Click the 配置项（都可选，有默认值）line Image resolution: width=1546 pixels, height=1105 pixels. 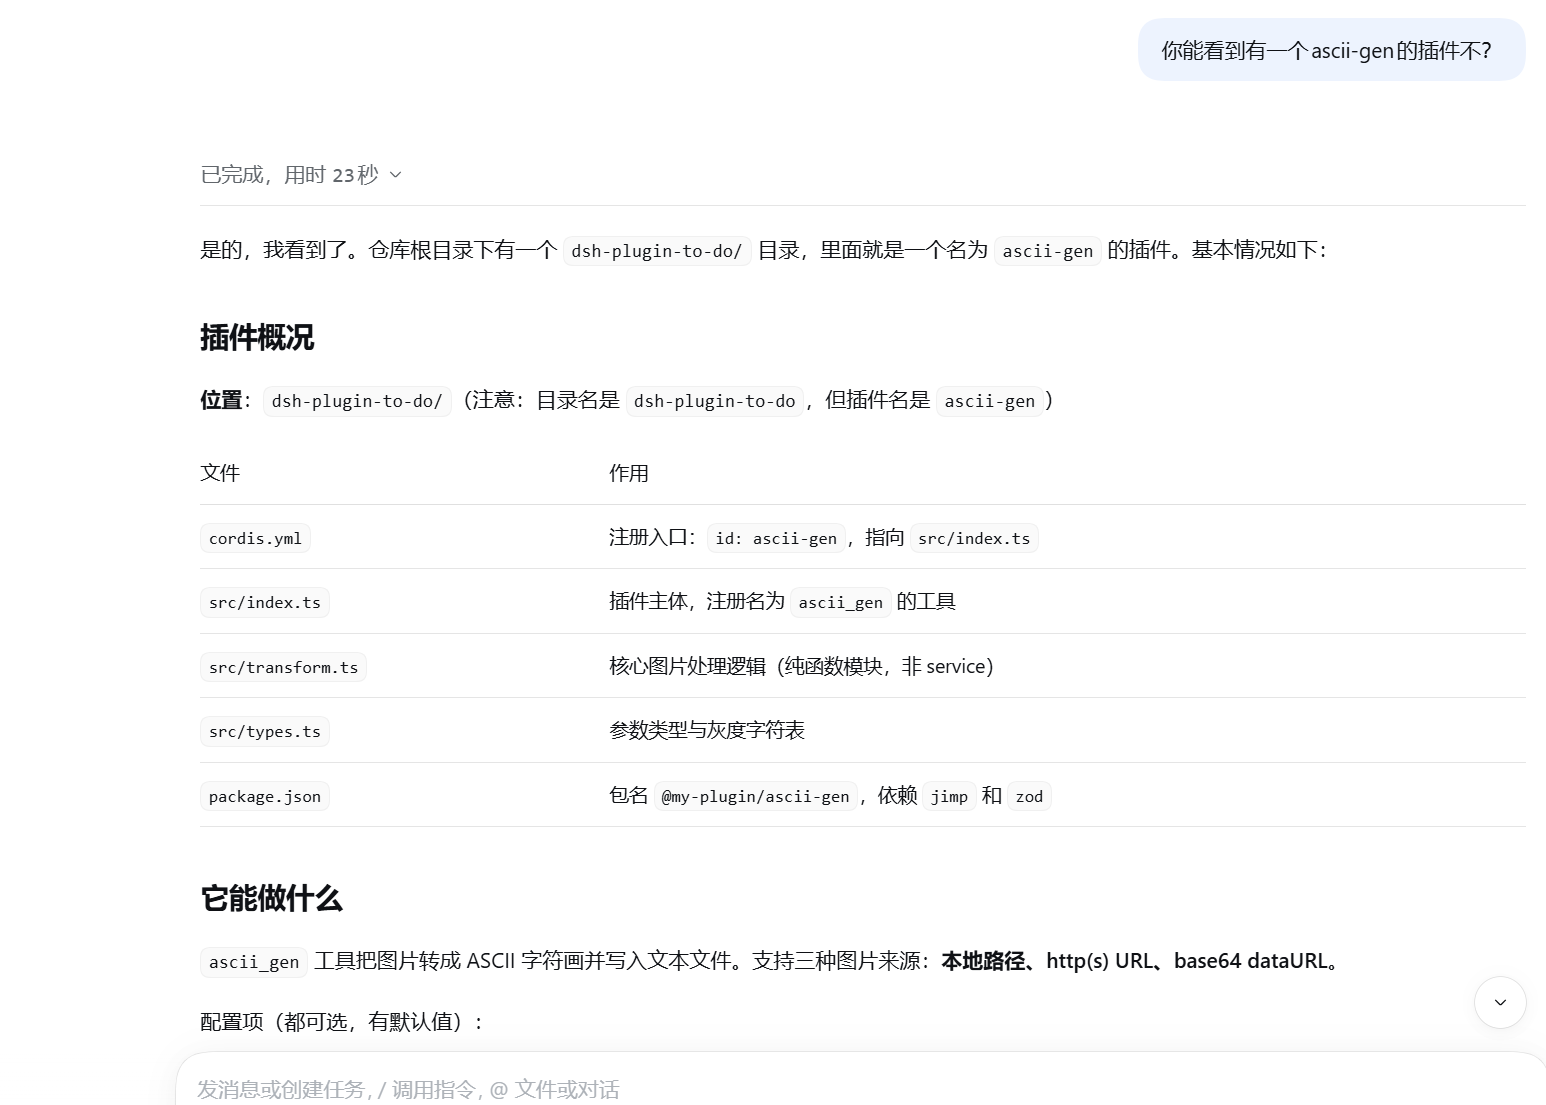pos(342,1022)
